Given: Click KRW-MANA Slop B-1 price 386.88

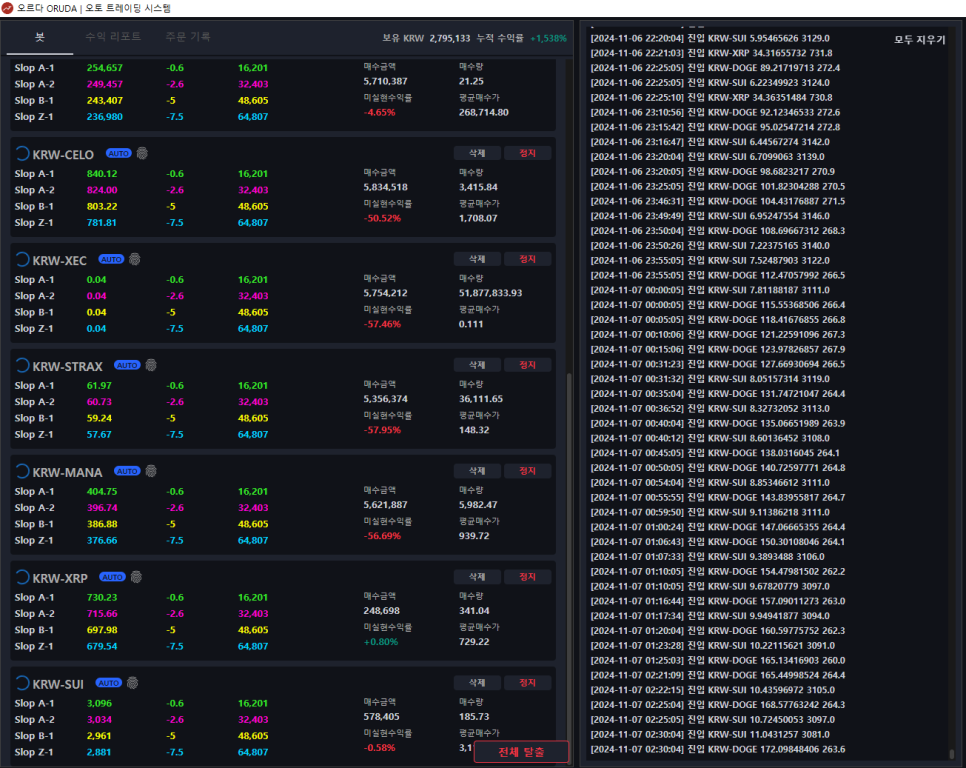Looking at the screenshot, I should tap(102, 524).
